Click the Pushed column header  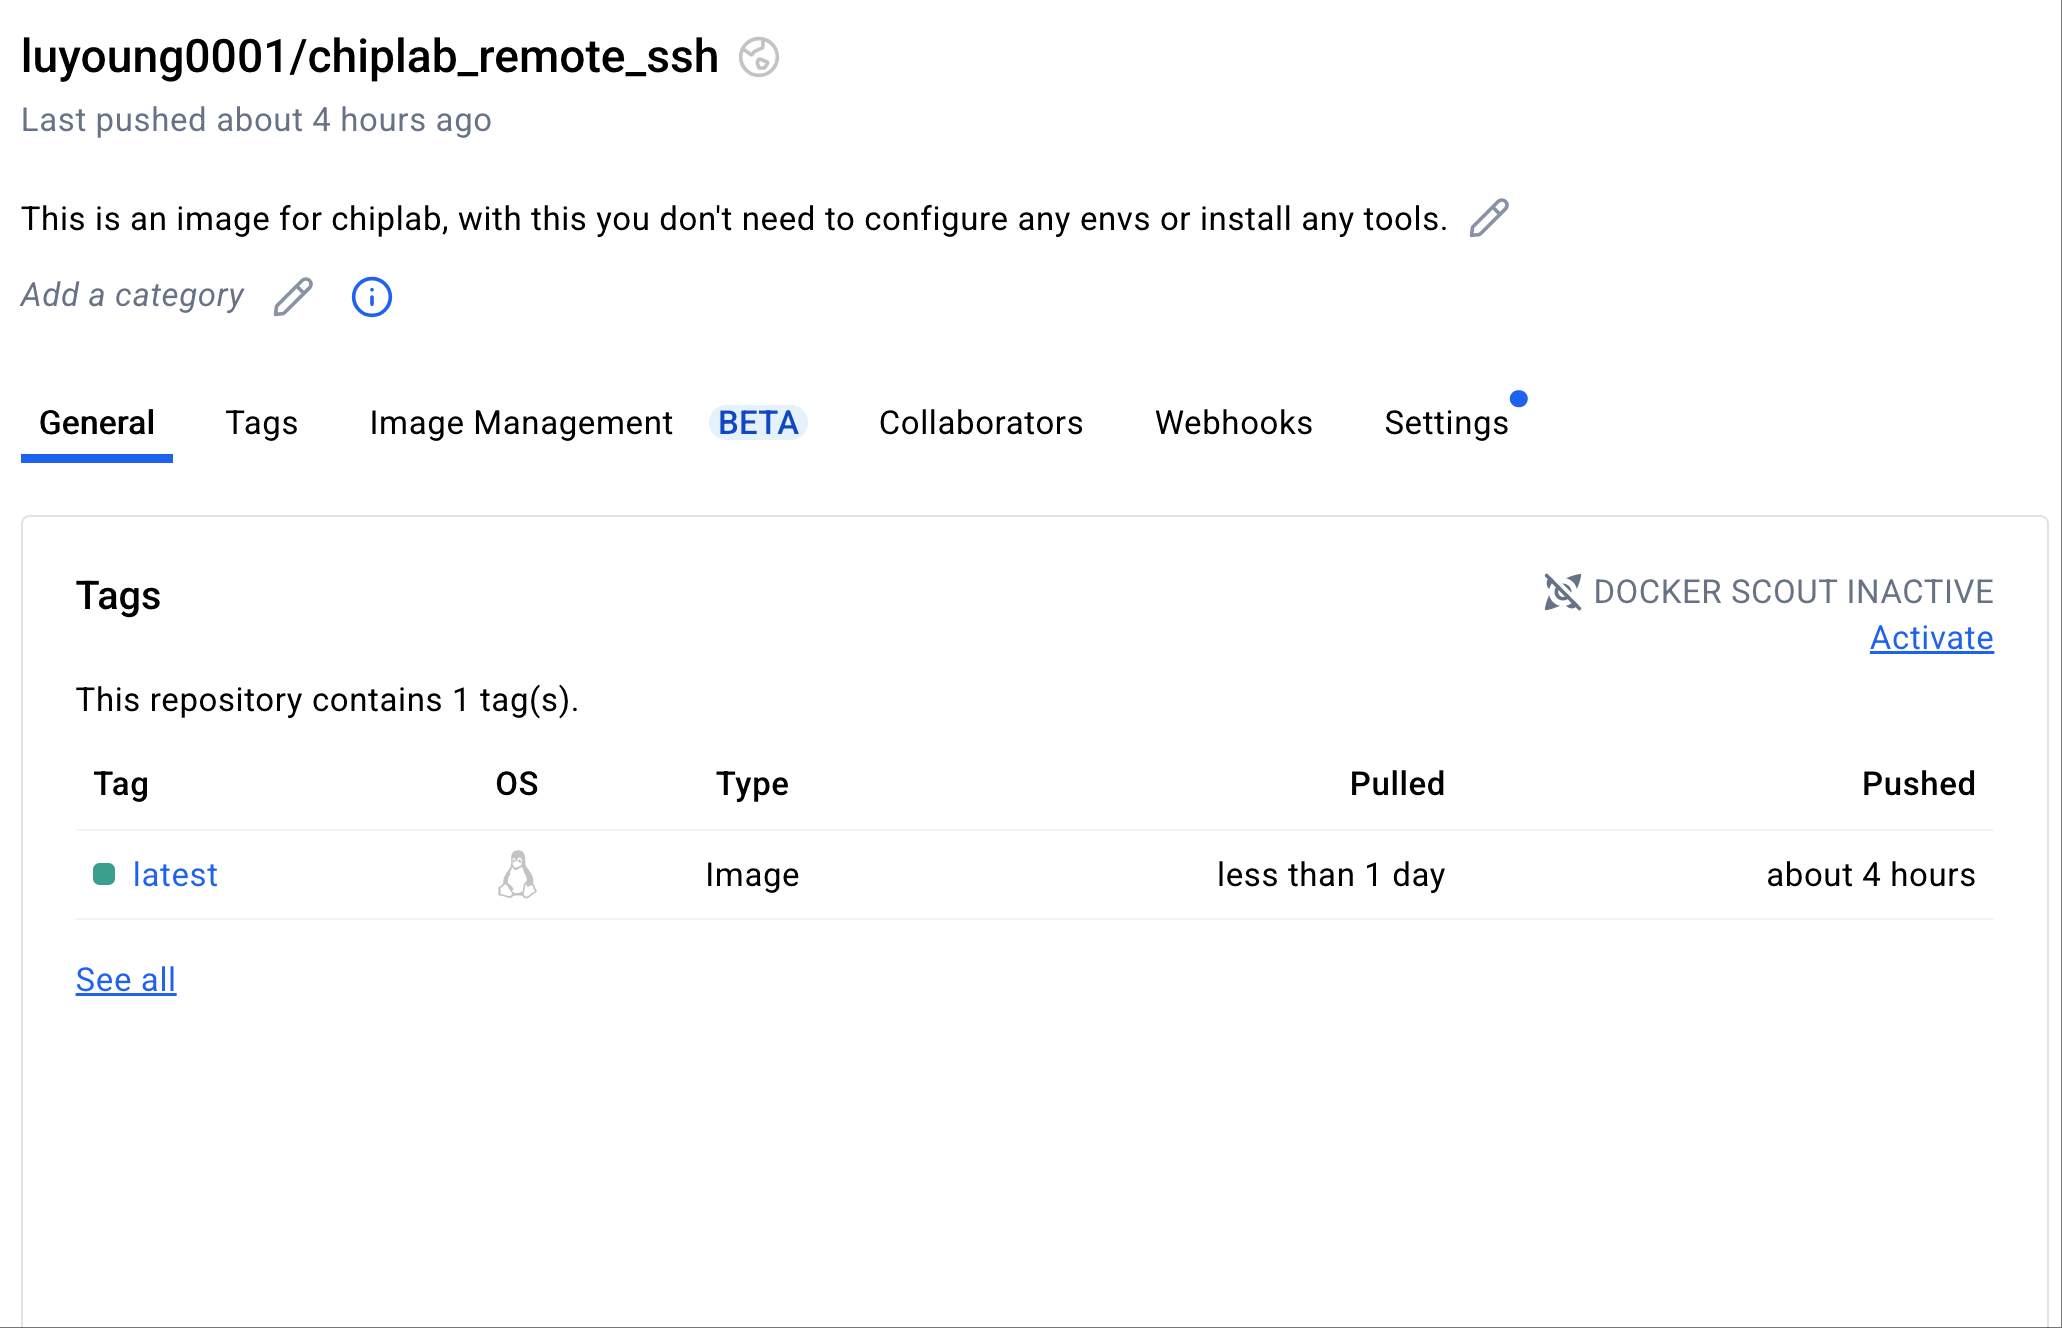click(1917, 784)
